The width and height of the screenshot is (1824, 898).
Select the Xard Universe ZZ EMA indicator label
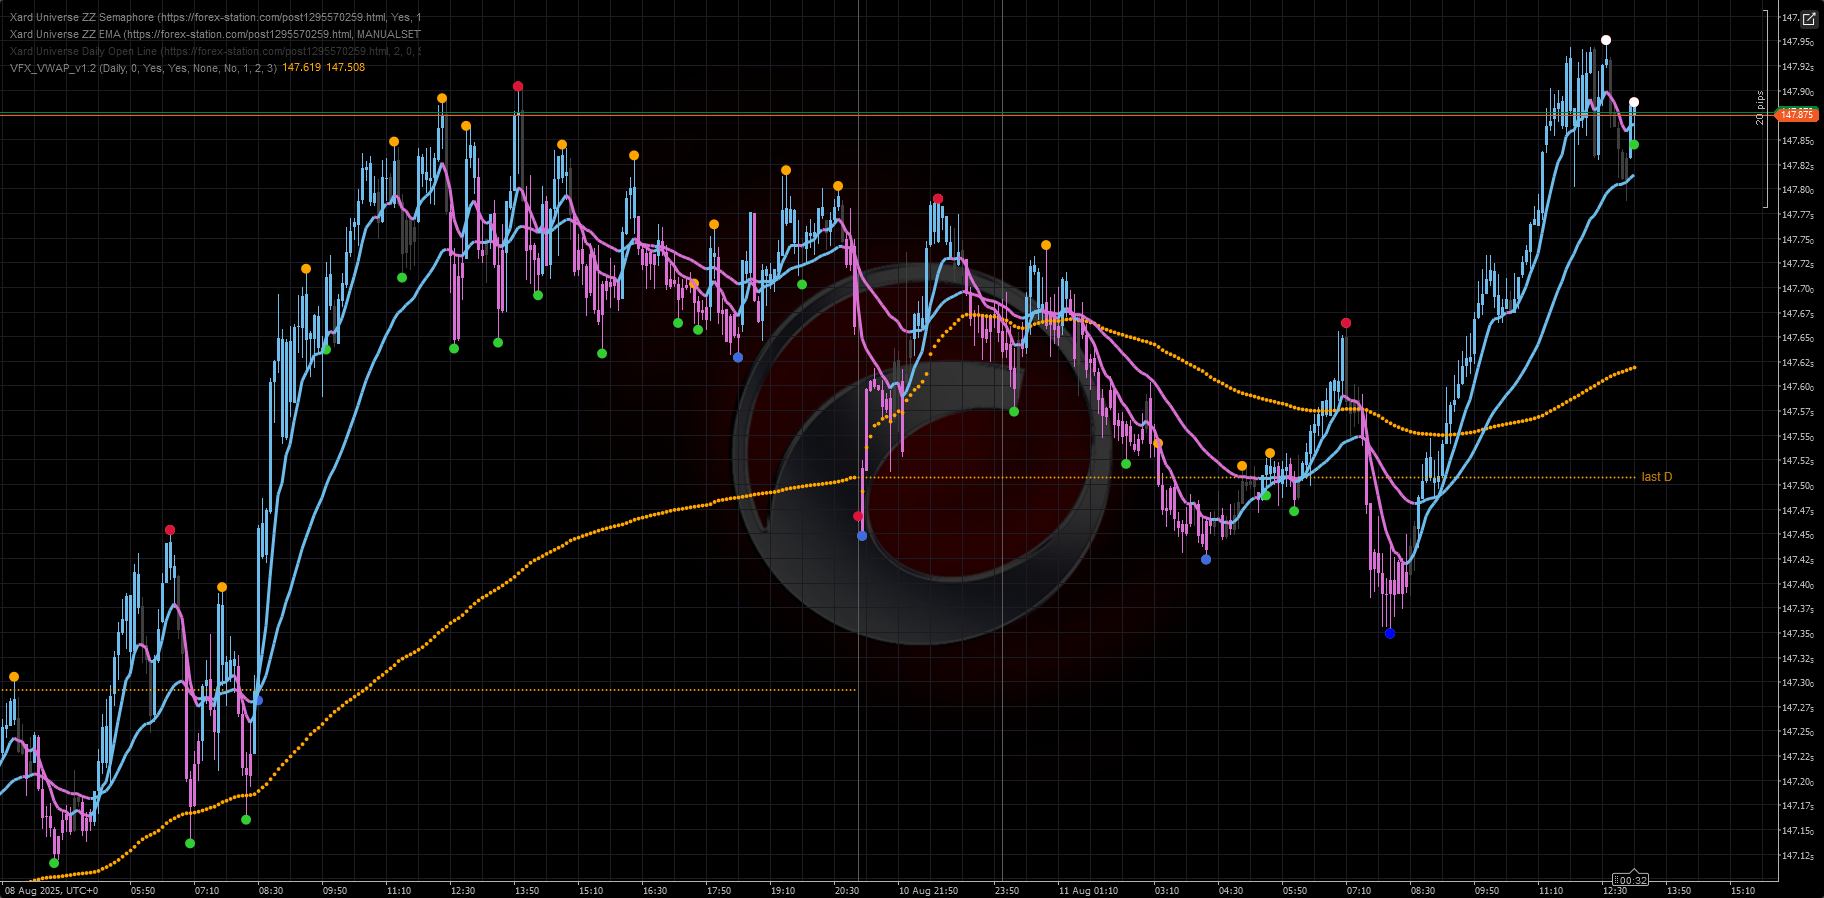pyautogui.click(x=215, y=34)
